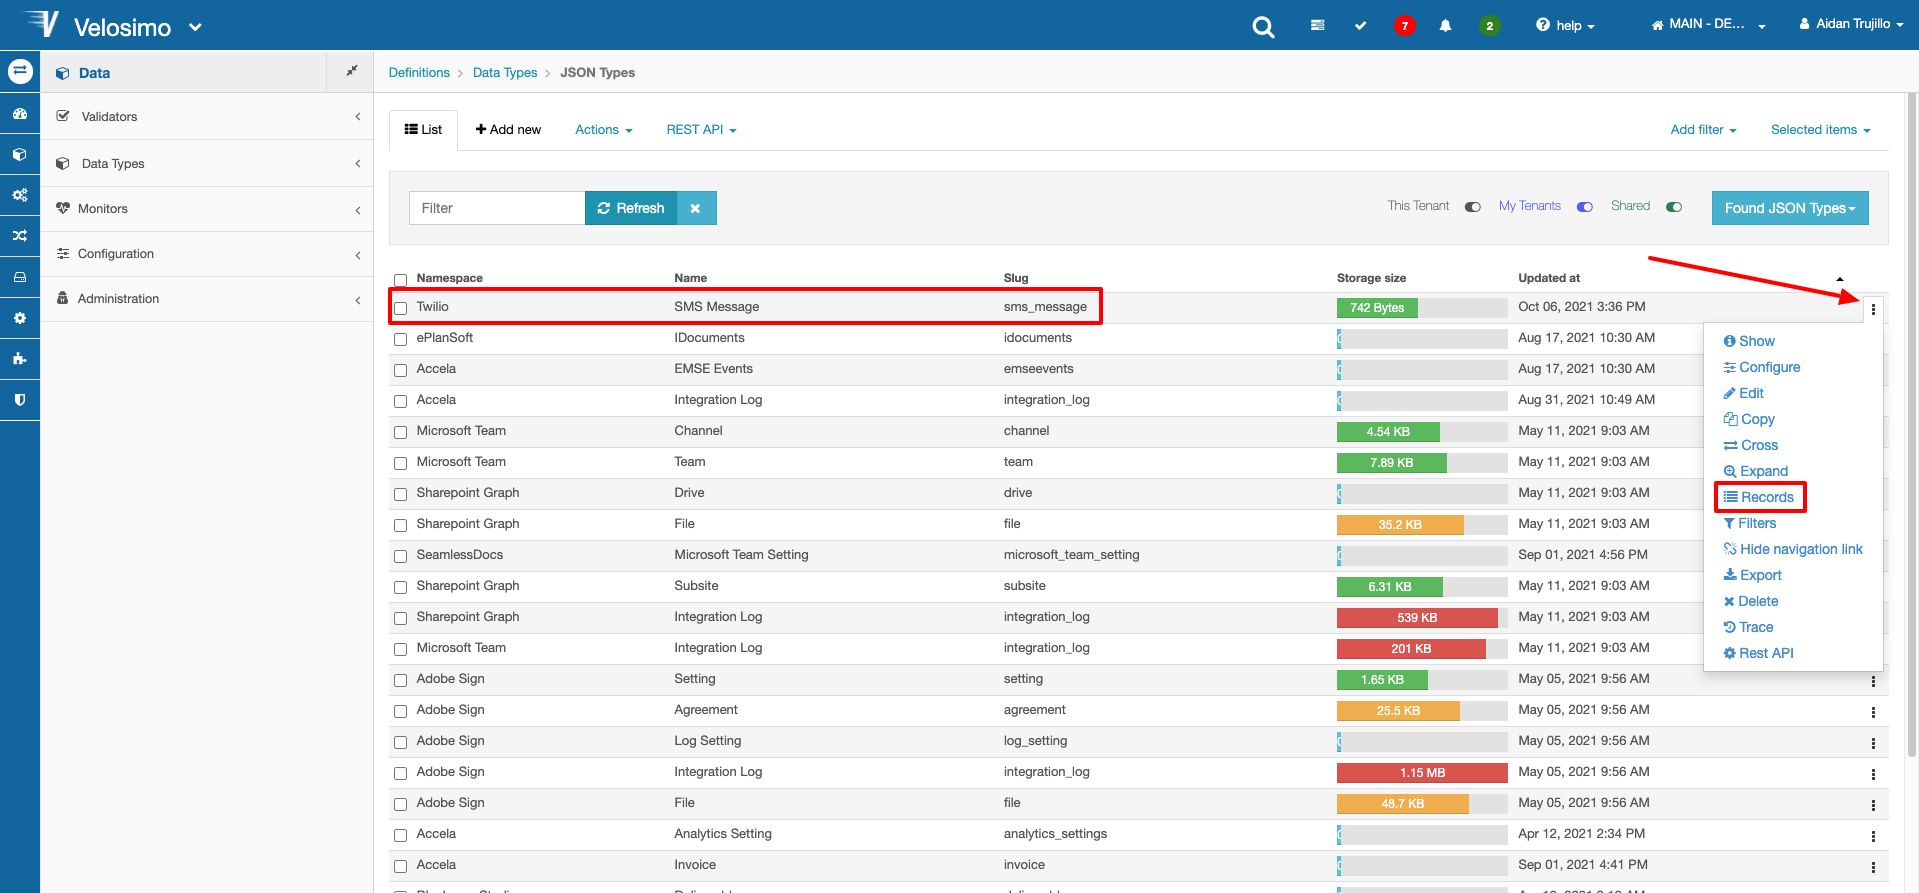Choose Export from the context menu

(1753, 575)
